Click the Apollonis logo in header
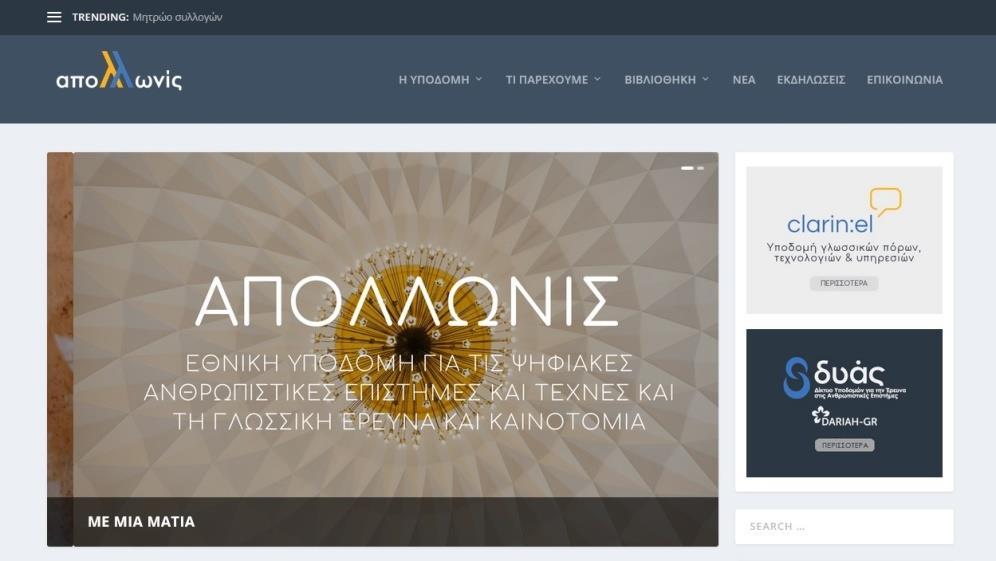Viewport: 996px width, 561px height. point(119,71)
